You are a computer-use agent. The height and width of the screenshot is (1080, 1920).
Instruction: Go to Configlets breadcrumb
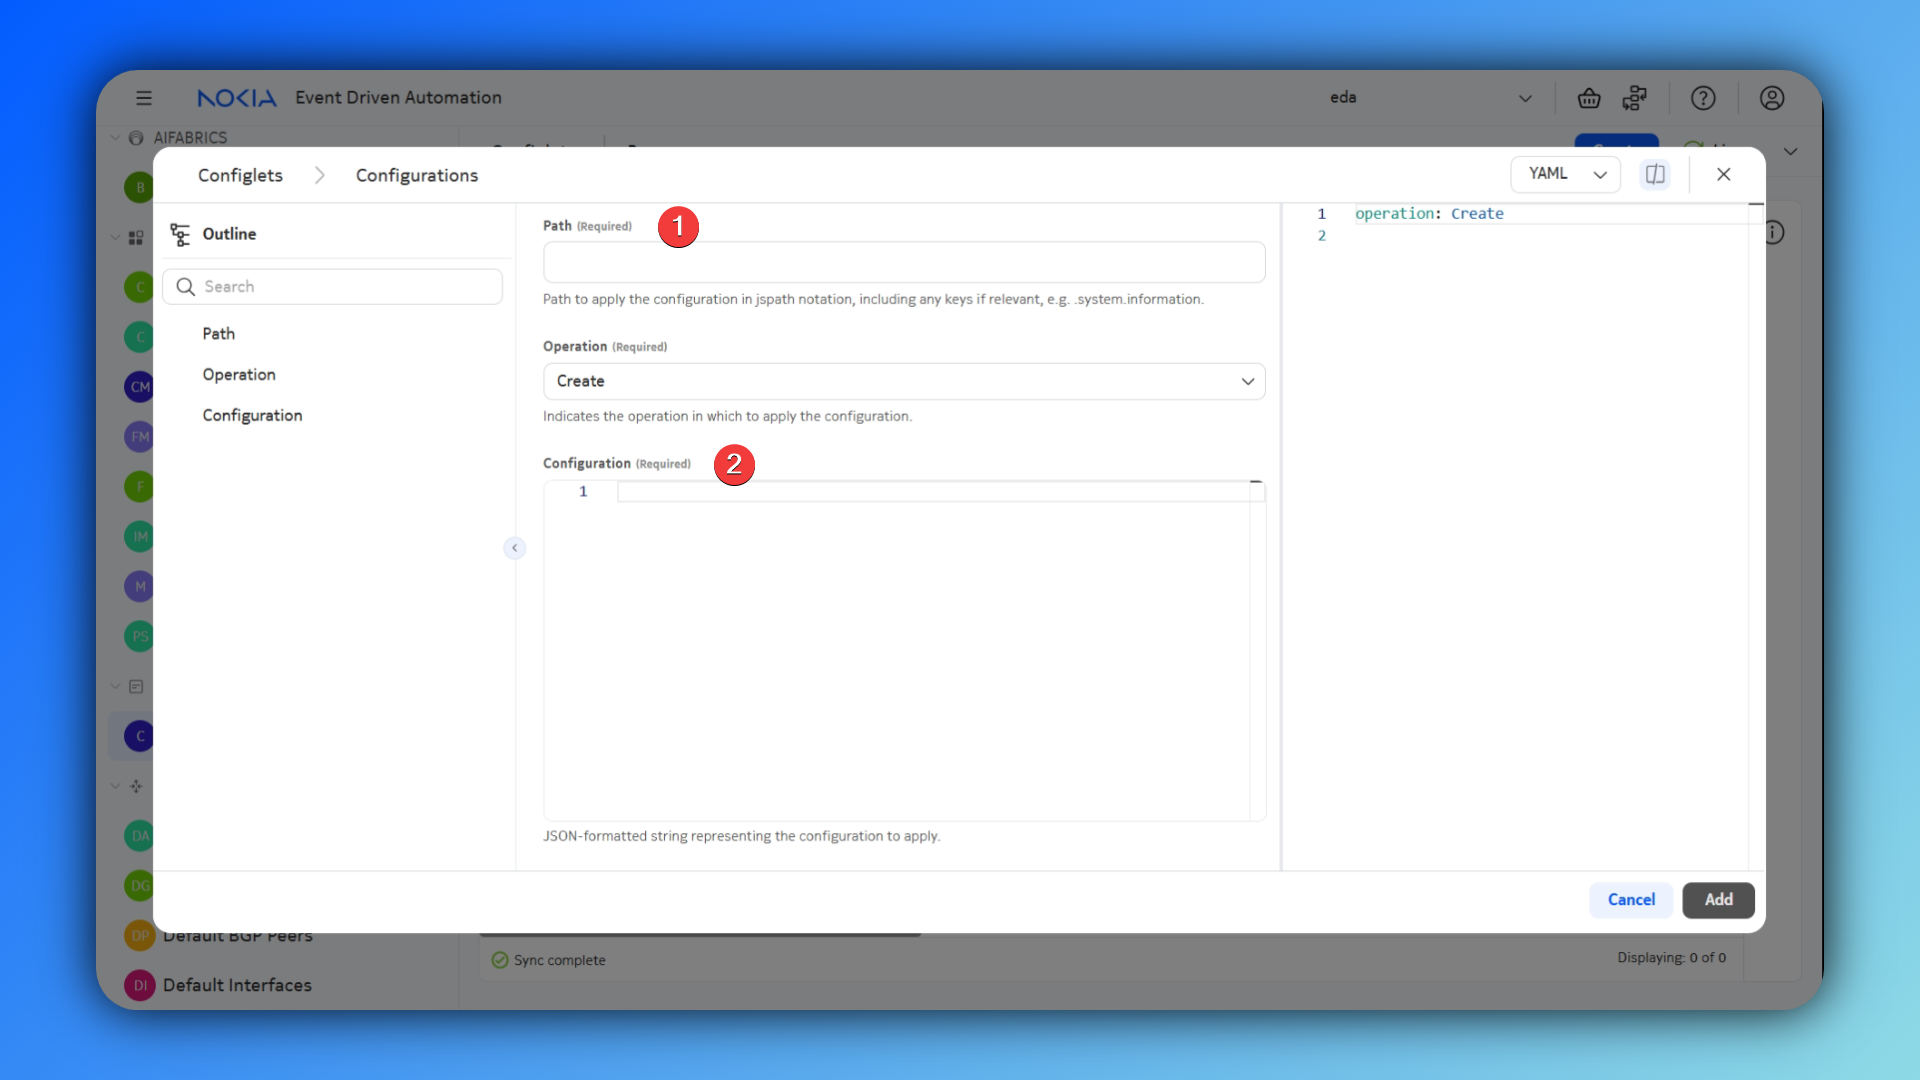(x=240, y=175)
